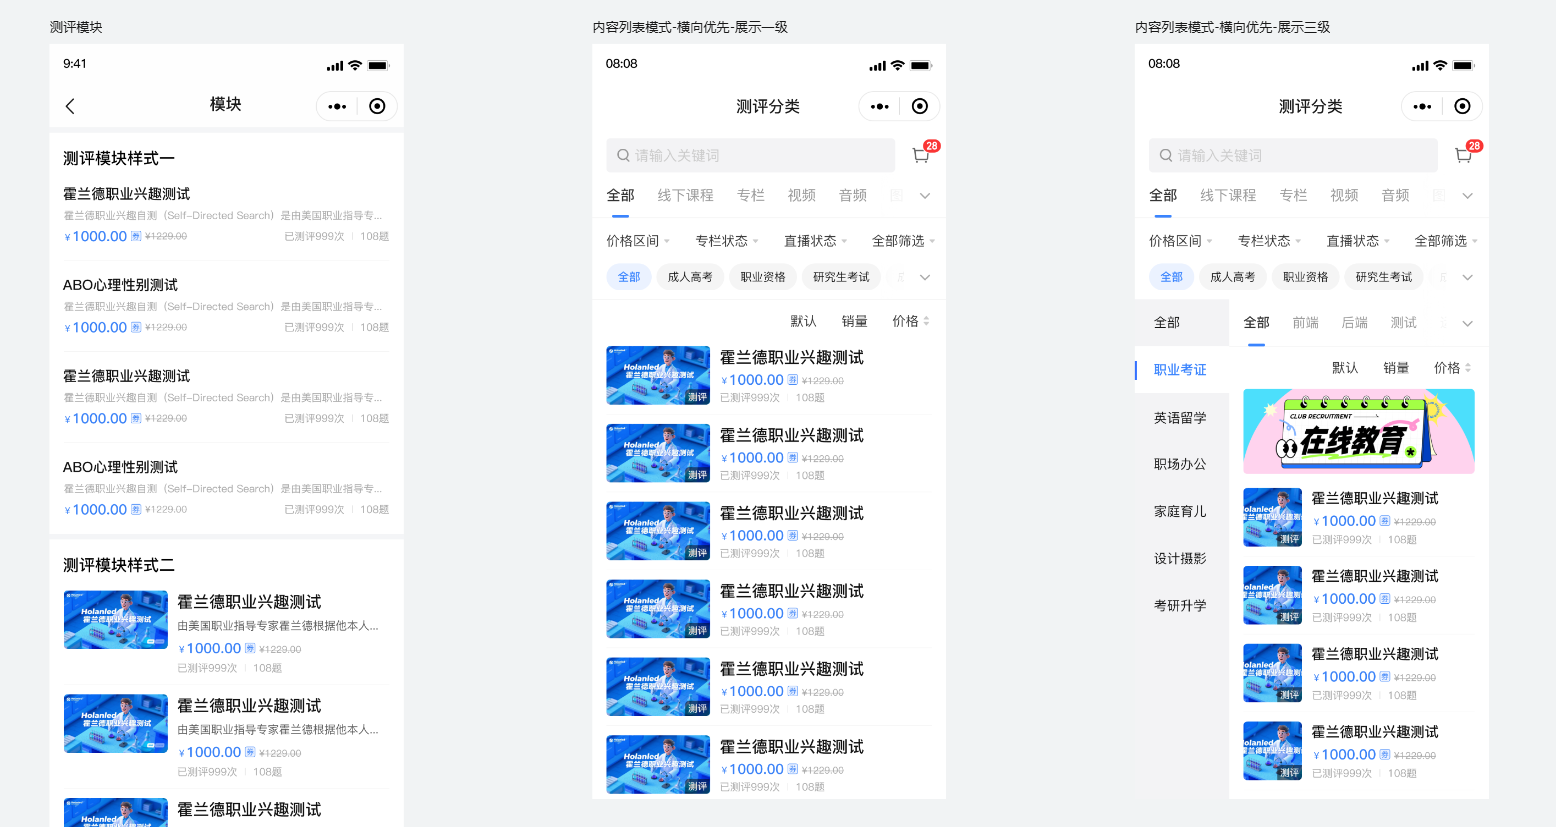Viewport: 1556px width, 827px height.
Task: Tap the circle close icon in 测评模块 screen
Action: (x=377, y=106)
